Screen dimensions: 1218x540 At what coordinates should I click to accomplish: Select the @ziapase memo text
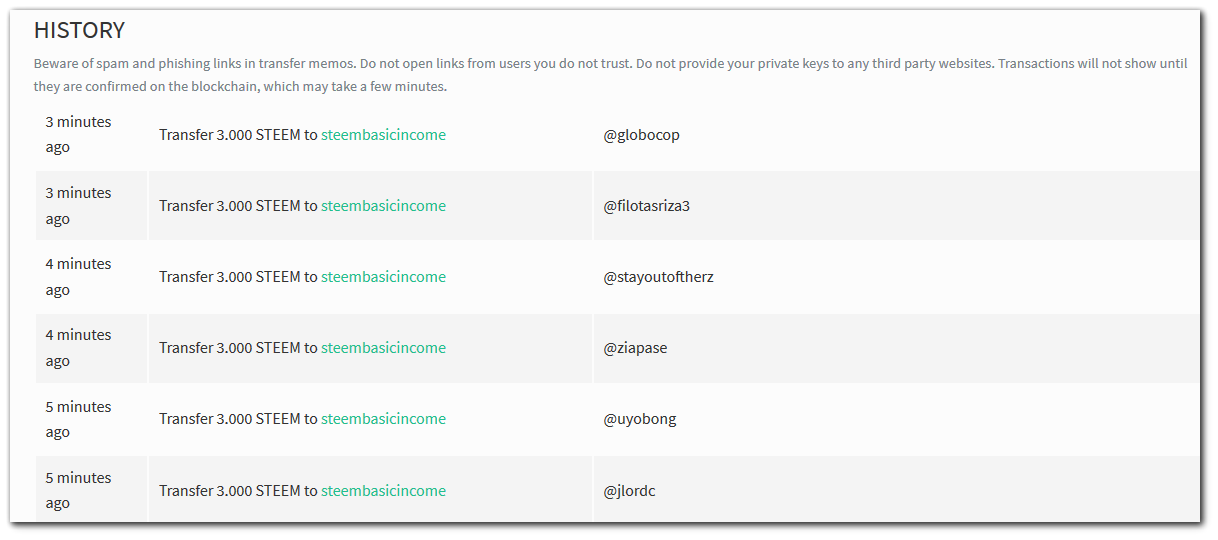pos(635,348)
